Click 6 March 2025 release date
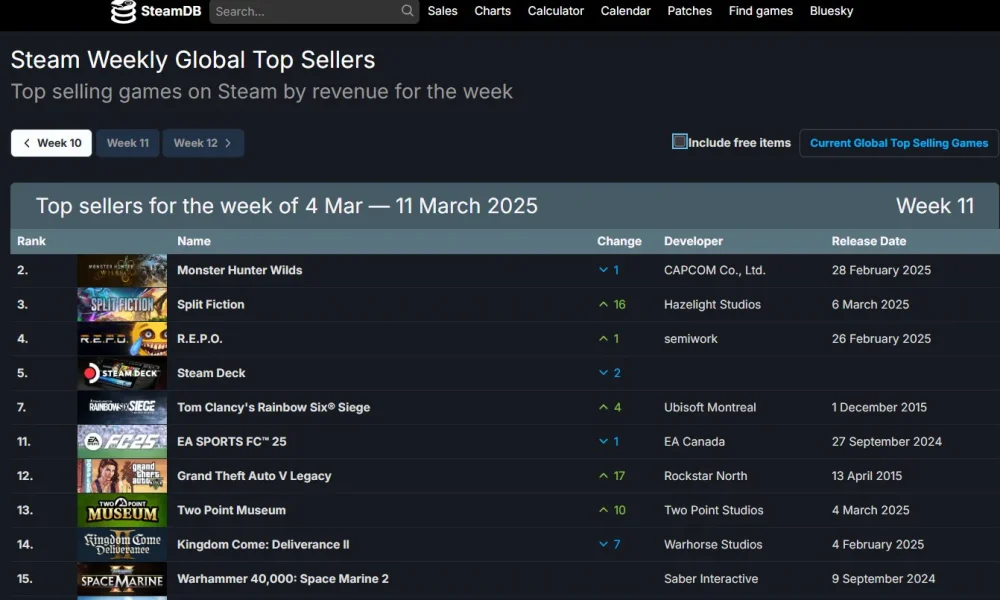The image size is (1000, 600). click(870, 304)
